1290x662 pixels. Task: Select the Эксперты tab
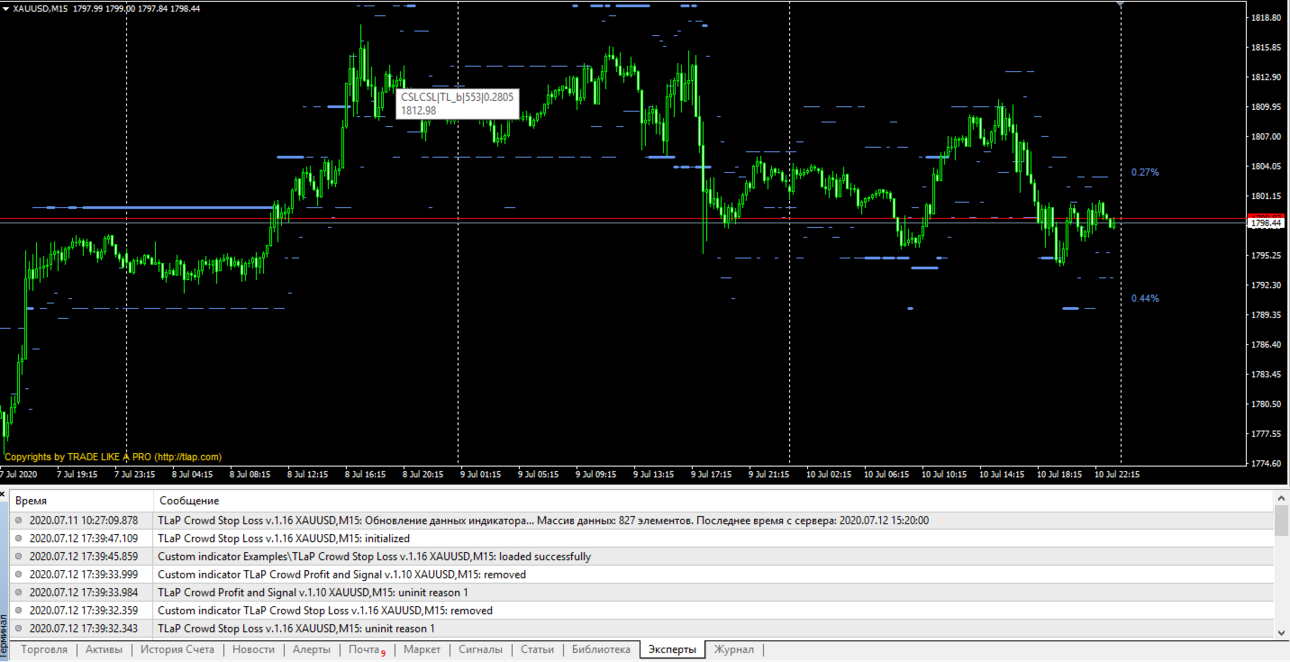click(672, 650)
